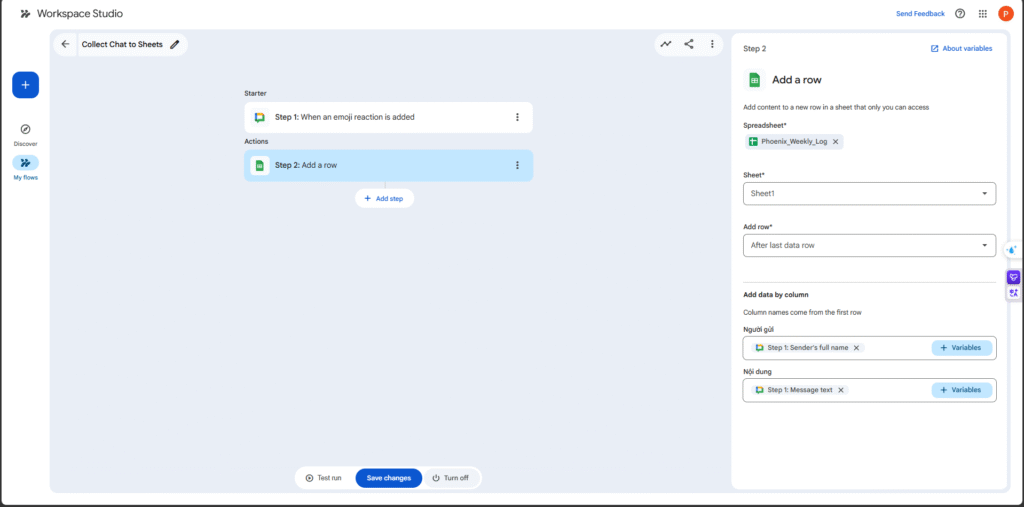Viewport: 1024px width, 507px height.
Task: Open Step 2 three-dot options menu
Action: [517, 165]
